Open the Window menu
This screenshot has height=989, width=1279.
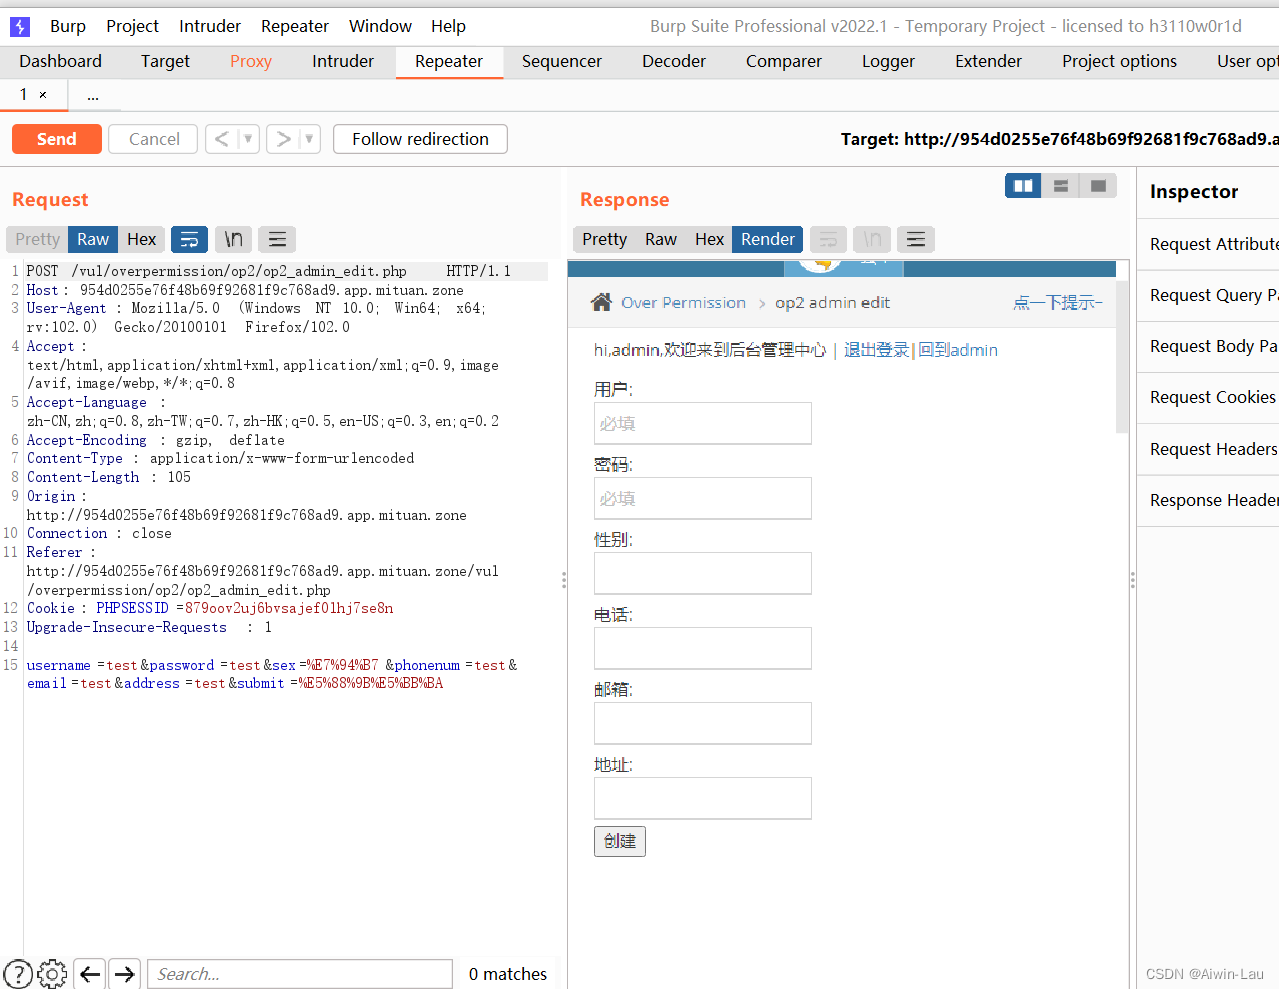point(380,26)
